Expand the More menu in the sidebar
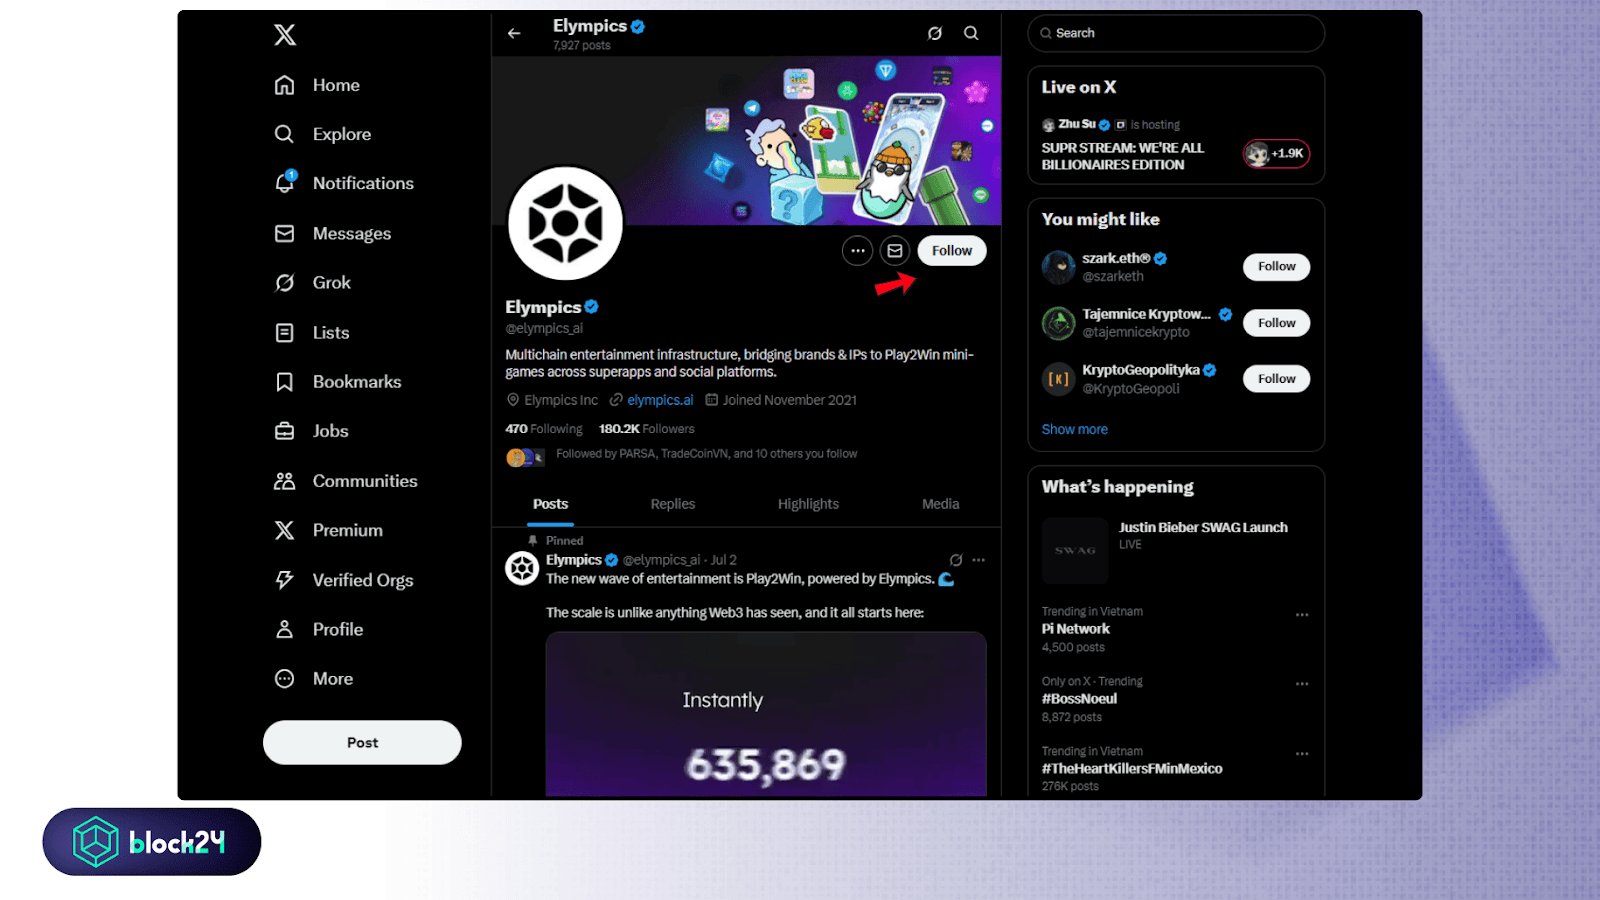Image resolution: width=1600 pixels, height=900 pixels. [x=313, y=678]
